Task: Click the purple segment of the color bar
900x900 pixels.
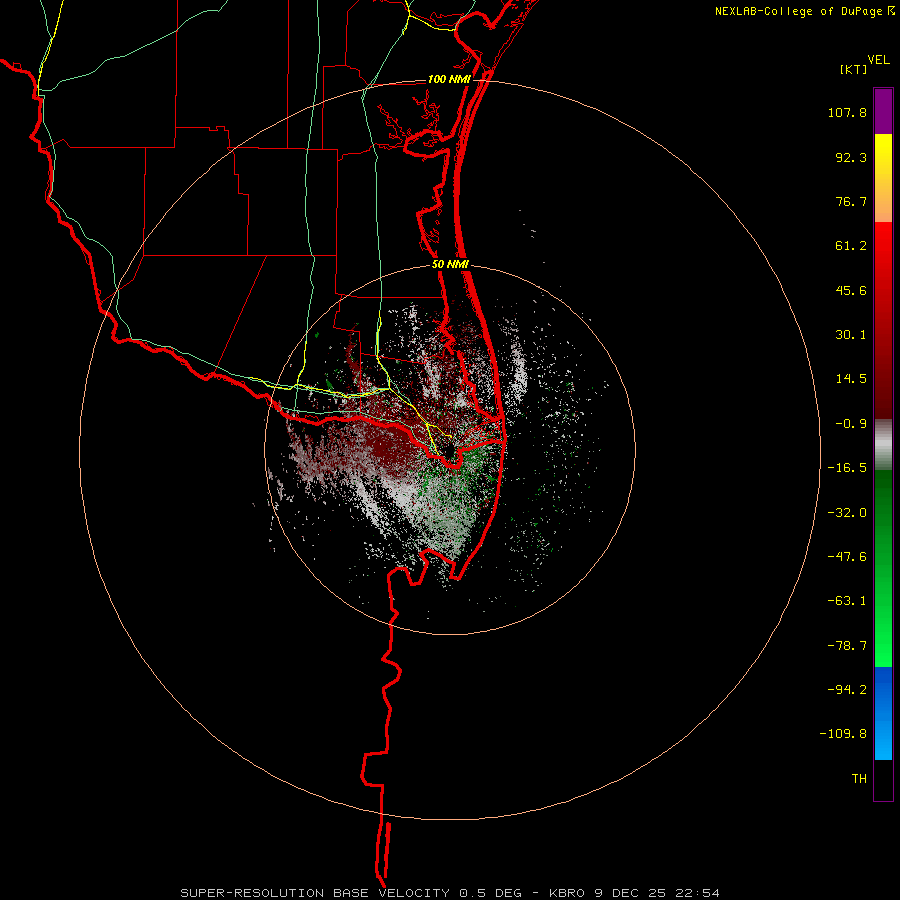Action: pos(883,111)
